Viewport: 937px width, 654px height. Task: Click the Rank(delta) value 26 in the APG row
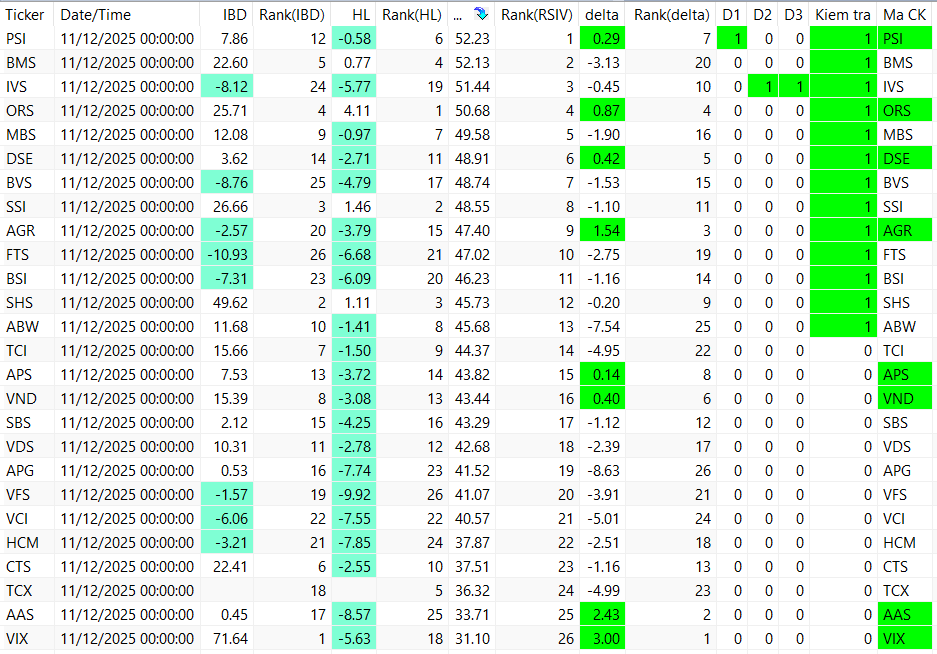703,471
